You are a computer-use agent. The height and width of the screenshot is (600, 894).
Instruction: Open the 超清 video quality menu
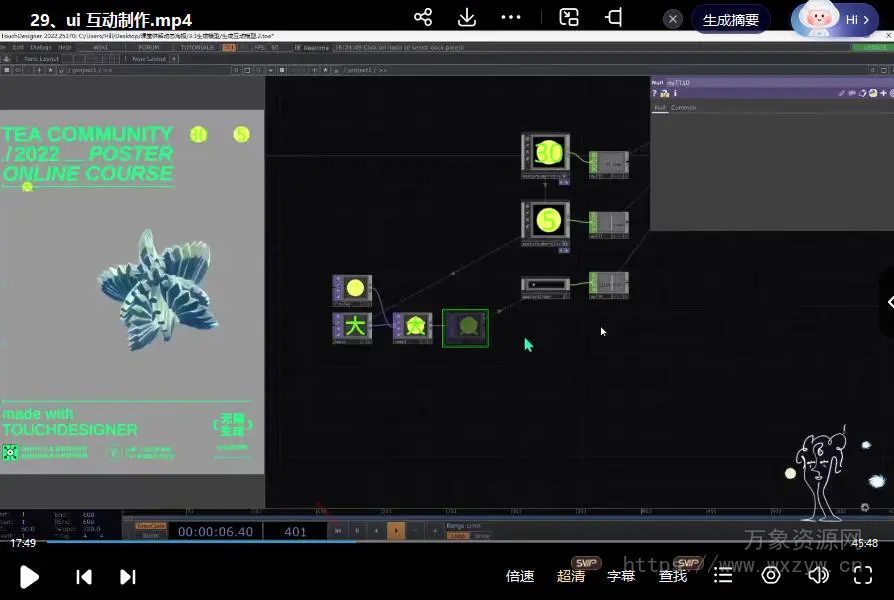[572, 576]
